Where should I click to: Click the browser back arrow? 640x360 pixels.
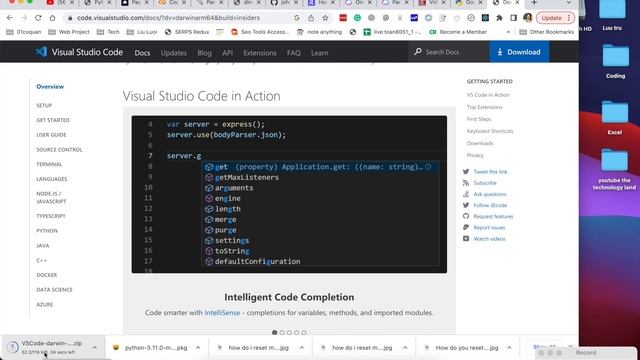coord(10,18)
